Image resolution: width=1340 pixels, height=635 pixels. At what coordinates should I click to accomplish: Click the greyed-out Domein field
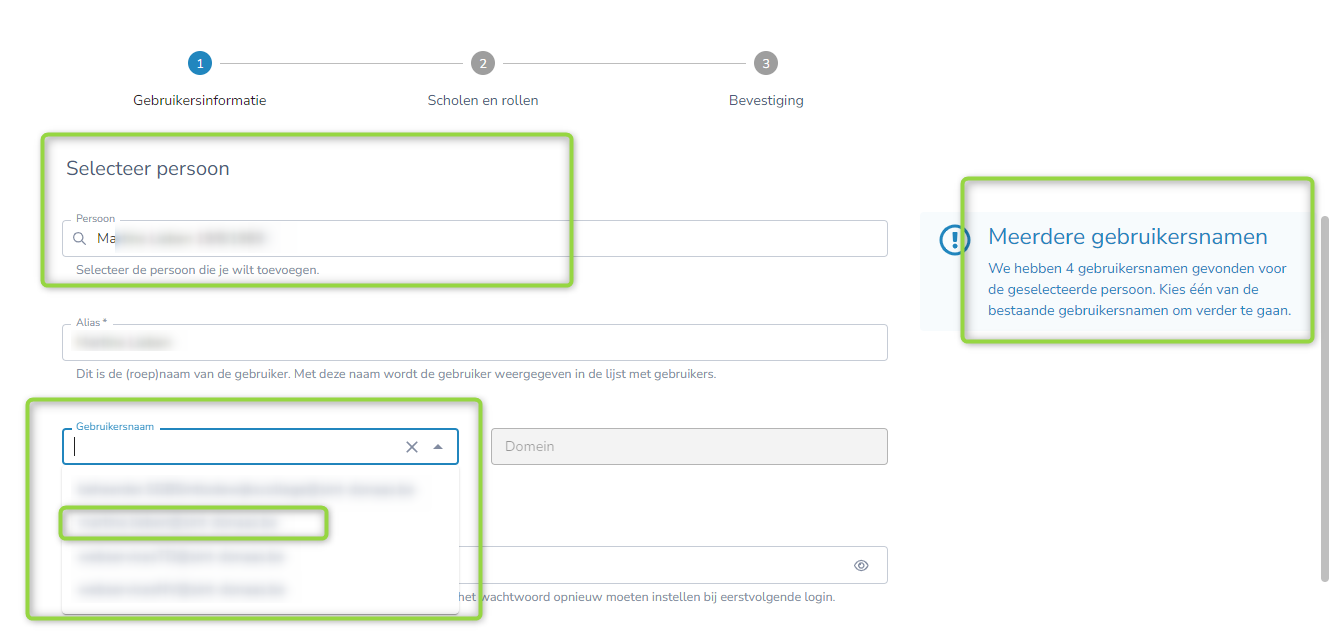coord(689,447)
